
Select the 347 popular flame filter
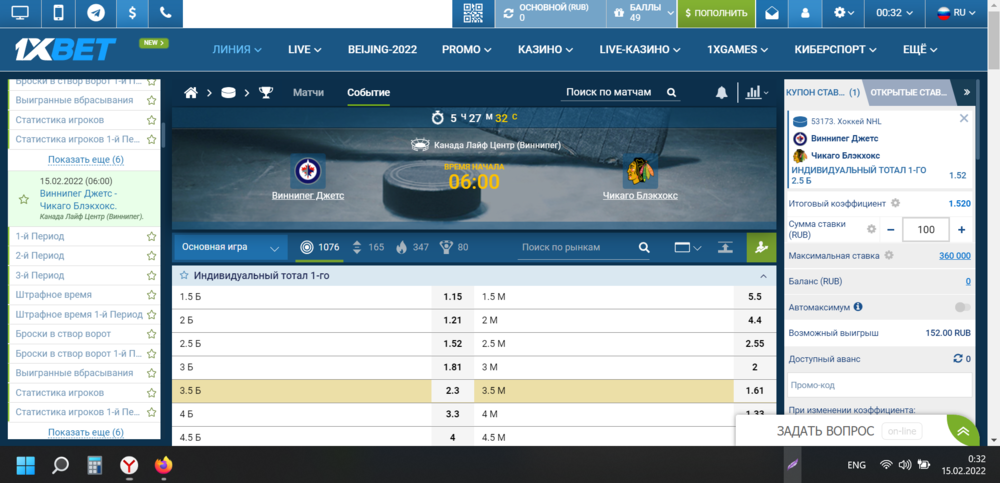412,247
